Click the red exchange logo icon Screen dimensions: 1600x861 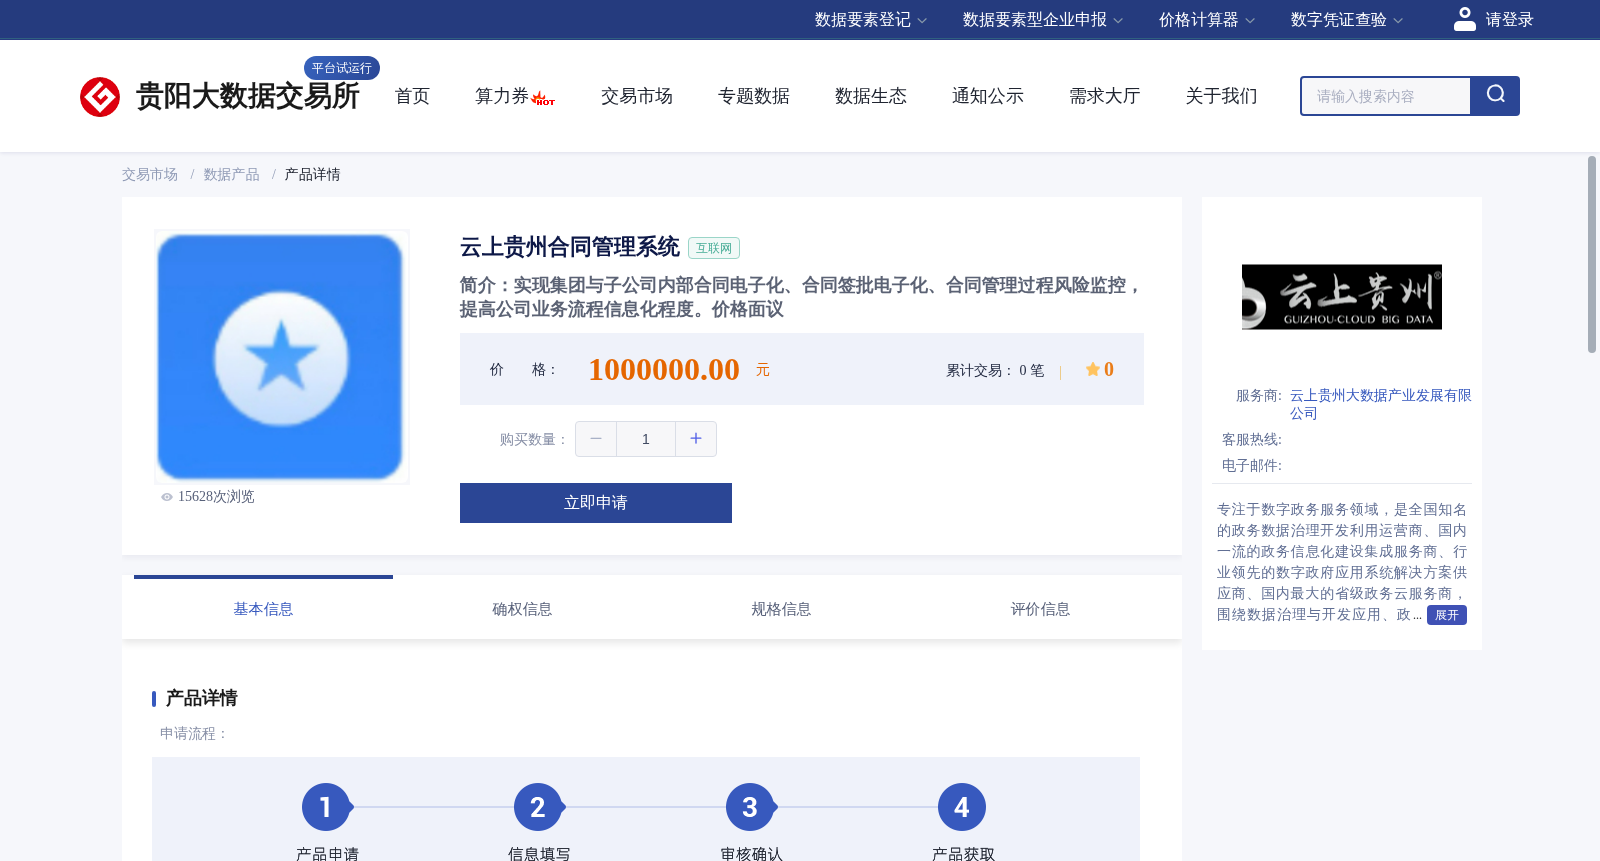100,97
